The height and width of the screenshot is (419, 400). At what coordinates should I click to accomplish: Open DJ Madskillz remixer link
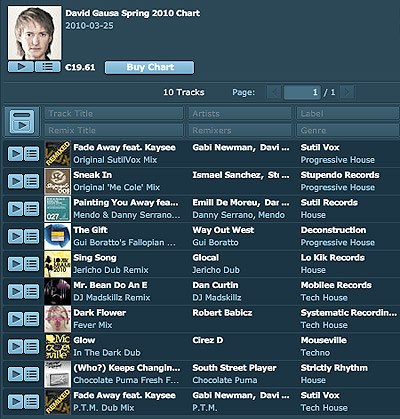click(217, 298)
